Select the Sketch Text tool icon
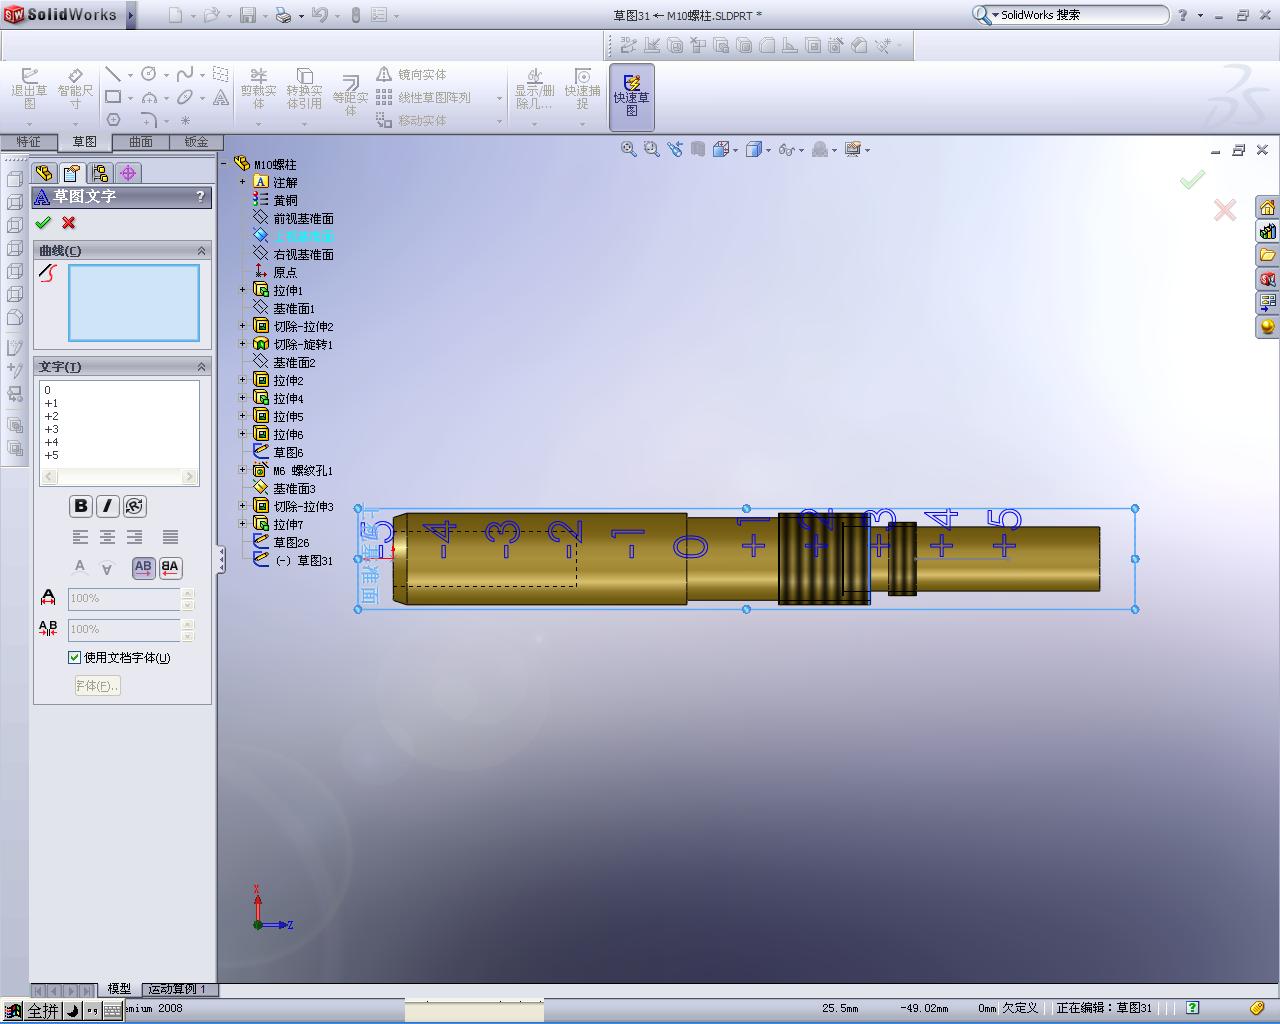Screen dimensions: 1280x1024 pyautogui.click(x=220, y=98)
